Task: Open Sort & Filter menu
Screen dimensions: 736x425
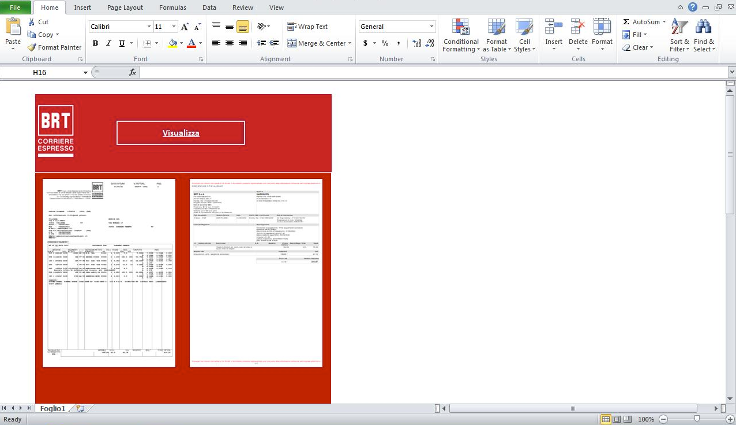Action: tap(679, 35)
